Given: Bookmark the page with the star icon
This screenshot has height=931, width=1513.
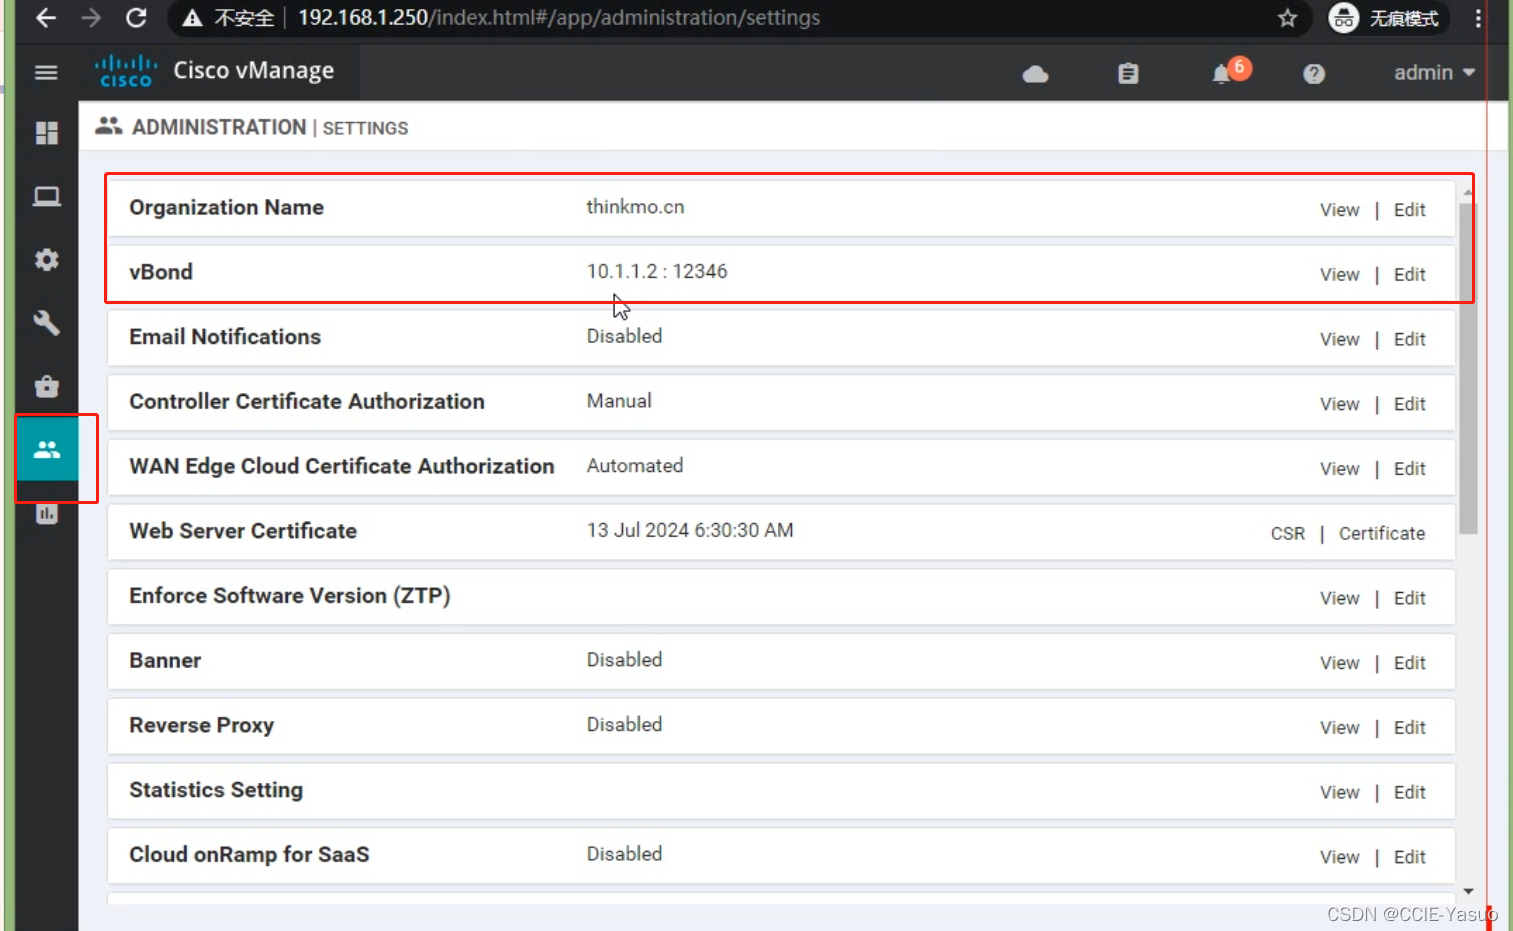Looking at the screenshot, I should [x=1288, y=18].
